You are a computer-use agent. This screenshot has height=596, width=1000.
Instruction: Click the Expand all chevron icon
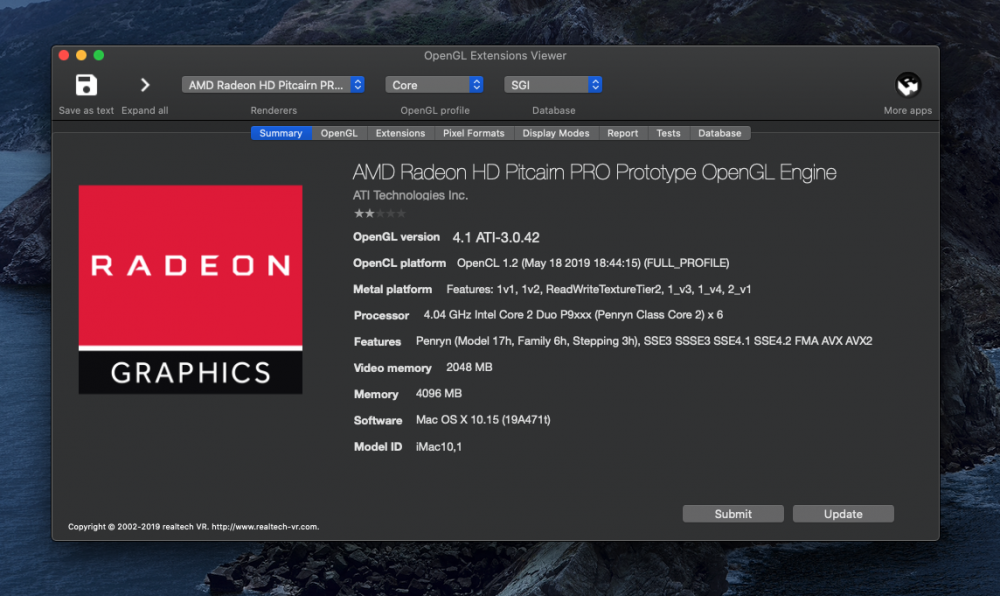coord(145,85)
